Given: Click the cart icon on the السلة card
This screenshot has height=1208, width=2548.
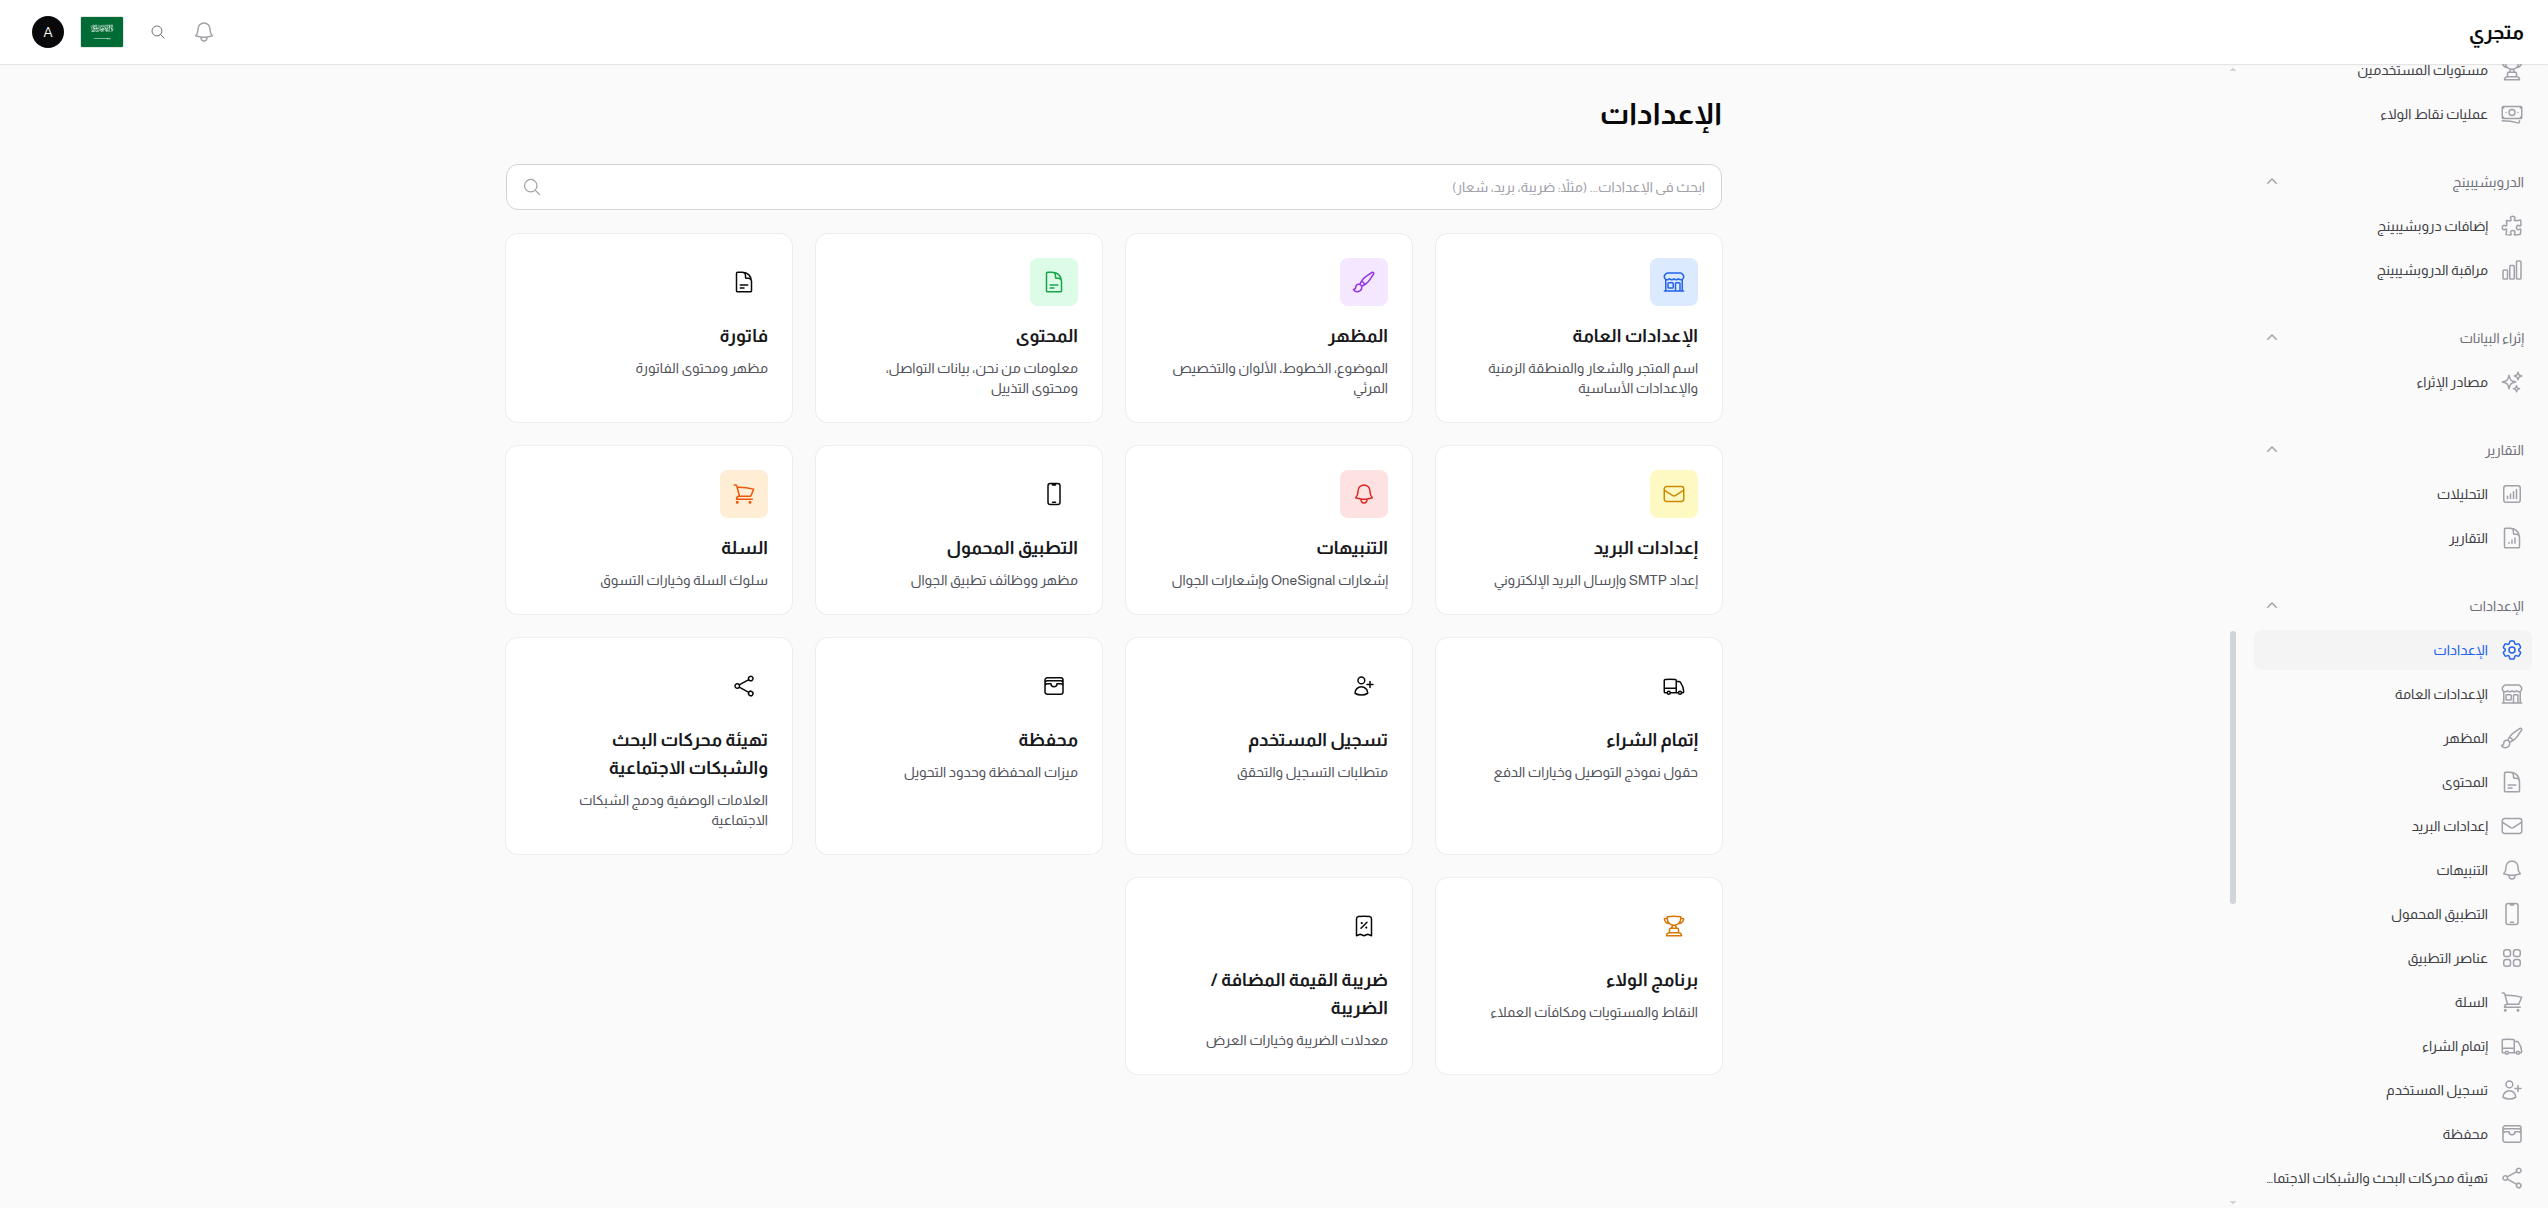Looking at the screenshot, I should click(744, 493).
